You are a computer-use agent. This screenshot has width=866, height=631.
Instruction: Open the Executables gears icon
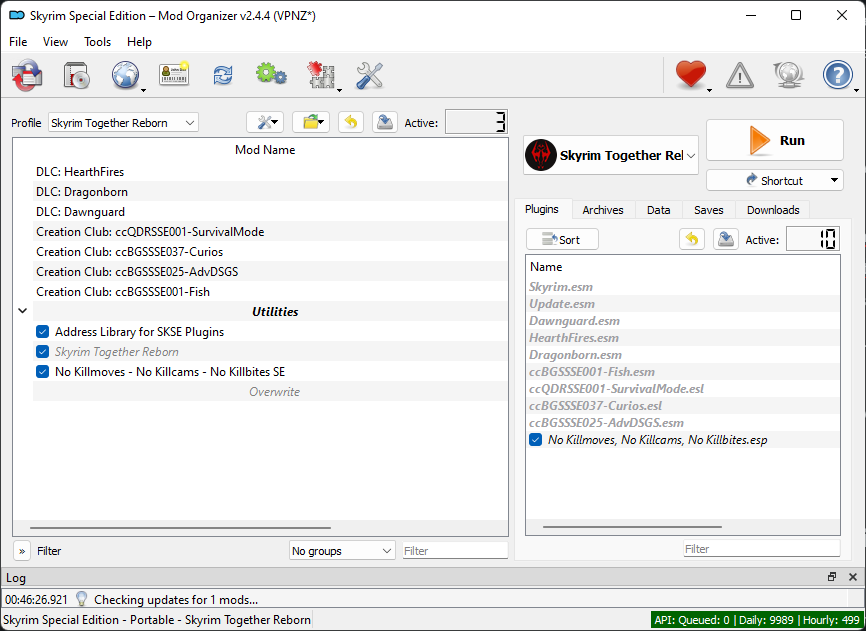click(270, 76)
